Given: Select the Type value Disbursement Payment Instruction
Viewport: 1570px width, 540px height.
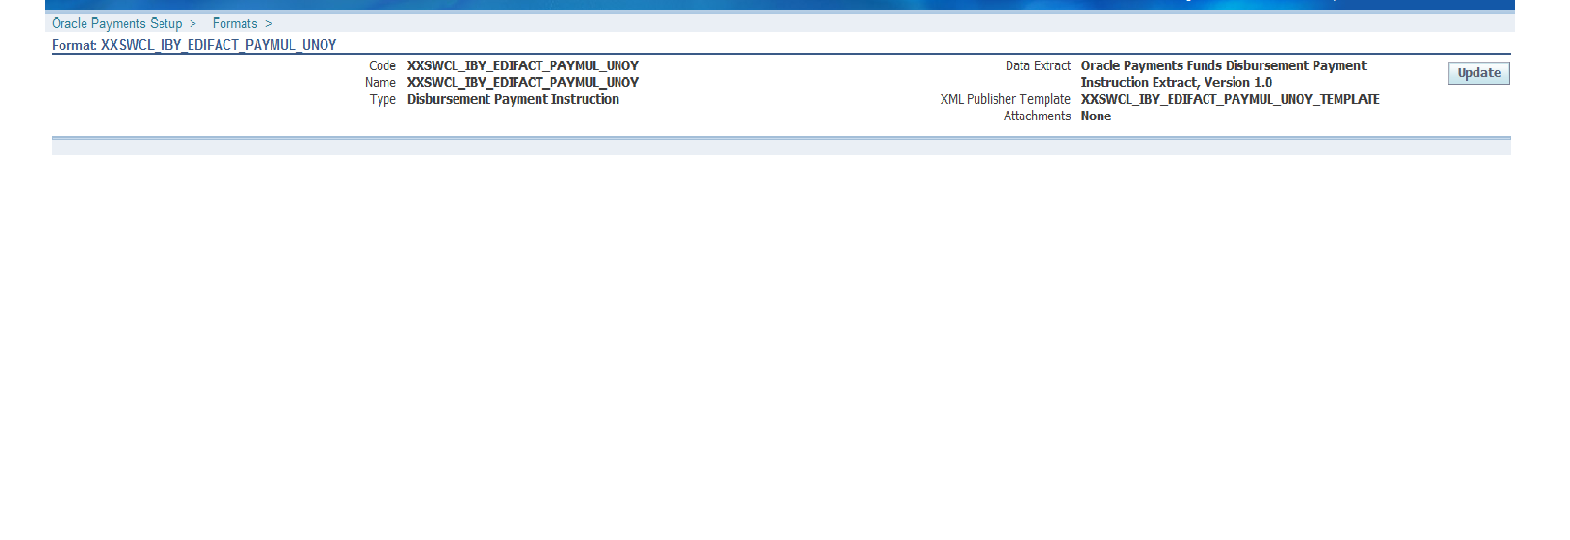Looking at the screenshot, I should [x=513, y=100].
